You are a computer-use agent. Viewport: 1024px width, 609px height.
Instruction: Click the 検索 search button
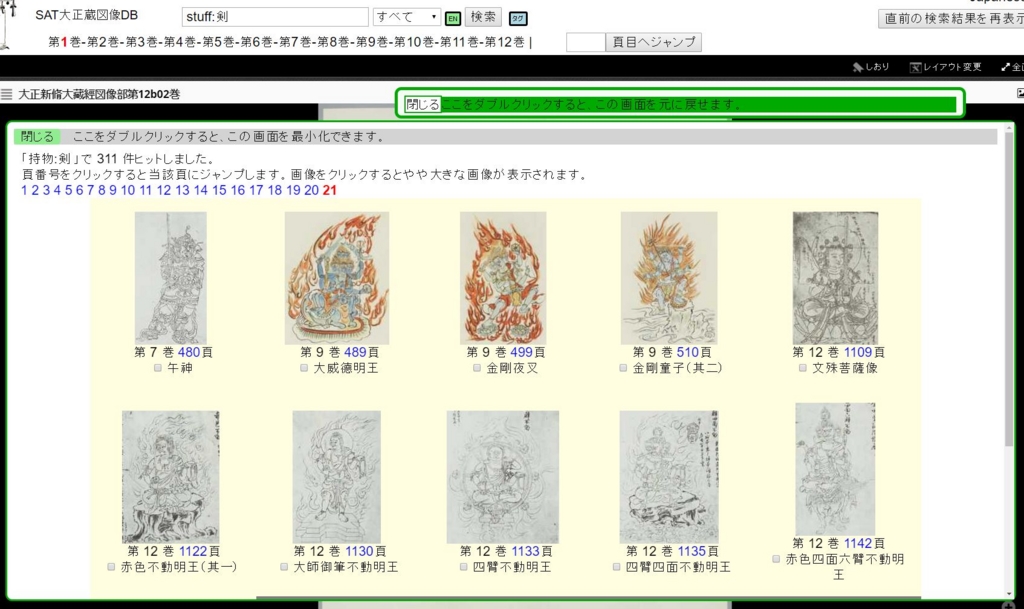pyautogui.click(x=483, y=17)
